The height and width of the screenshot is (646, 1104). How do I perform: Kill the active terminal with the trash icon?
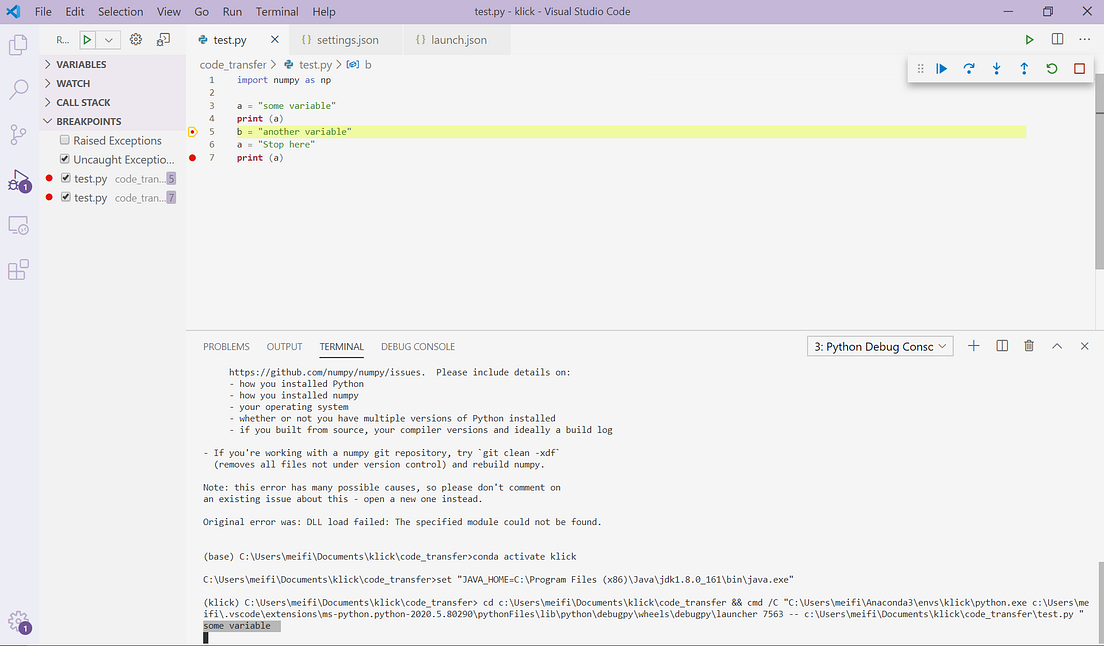pos(1028,345)
